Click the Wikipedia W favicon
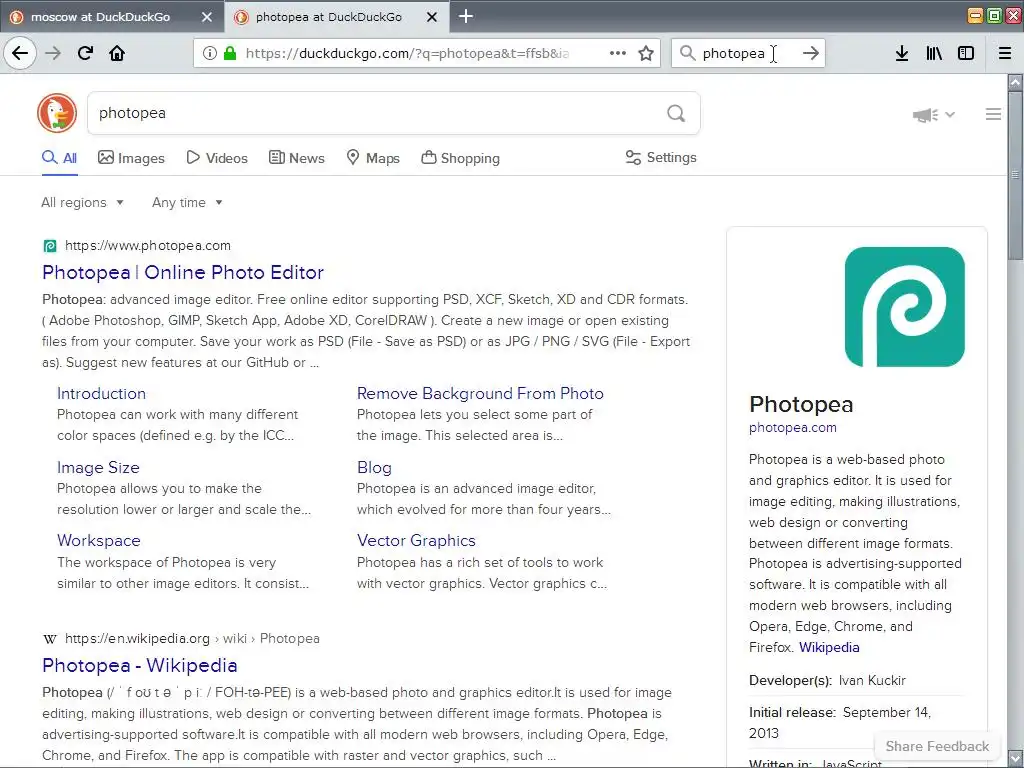This screenshot has width=1024, height=768. [x=50, y=639]
